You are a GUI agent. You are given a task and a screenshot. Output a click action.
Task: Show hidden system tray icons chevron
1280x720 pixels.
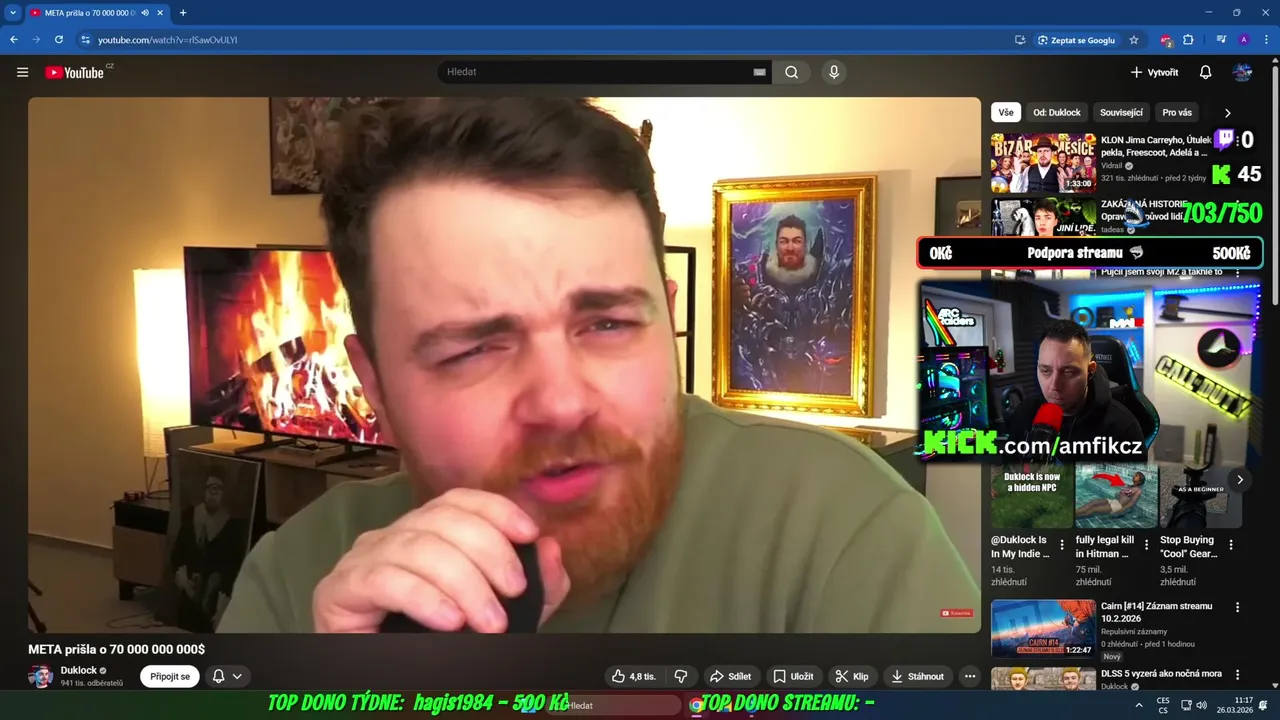[x=1139, y=705]
